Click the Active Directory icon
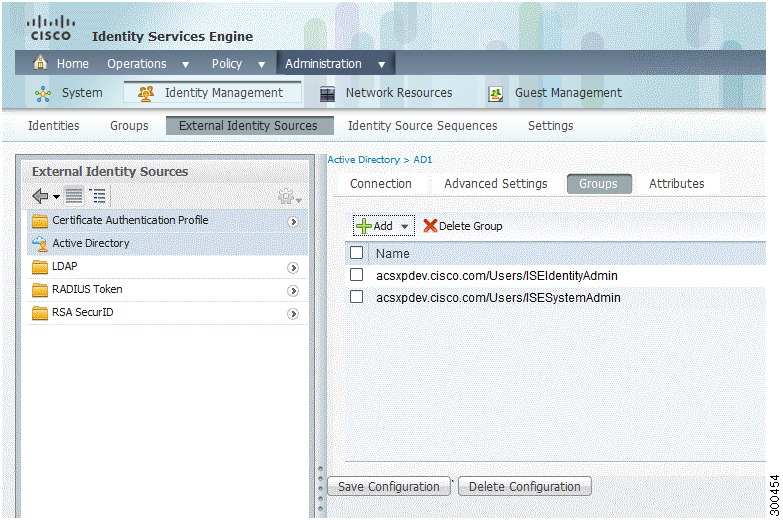 [x=40, y=243]
